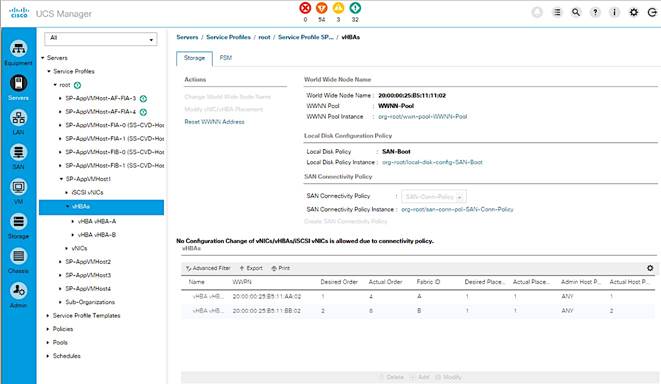This screenshot has height=384, width=661.
Task: Click the critical faults red icon
Action: coord(305,8)
